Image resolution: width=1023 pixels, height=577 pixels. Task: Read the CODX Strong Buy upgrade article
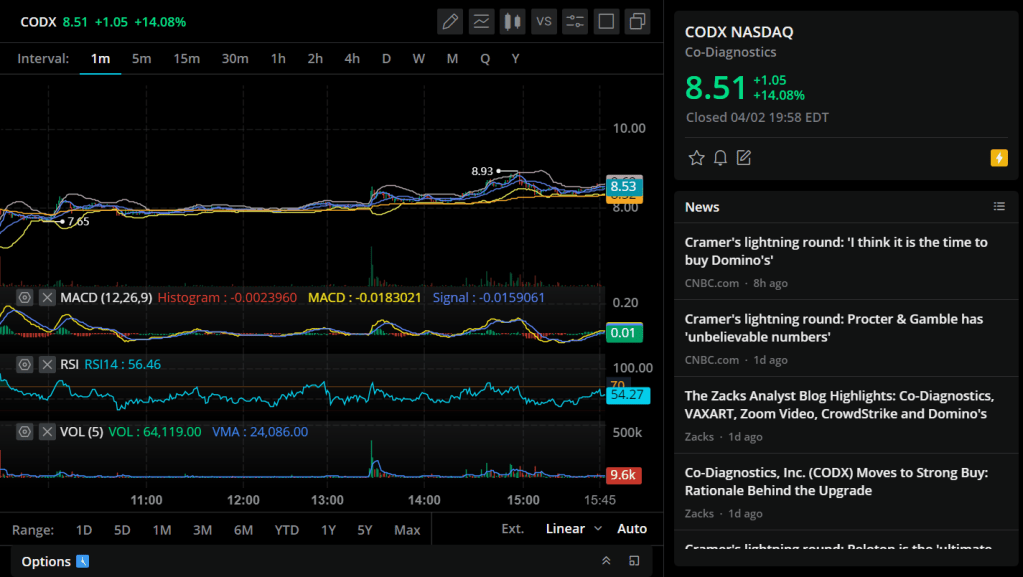[835, 482]
